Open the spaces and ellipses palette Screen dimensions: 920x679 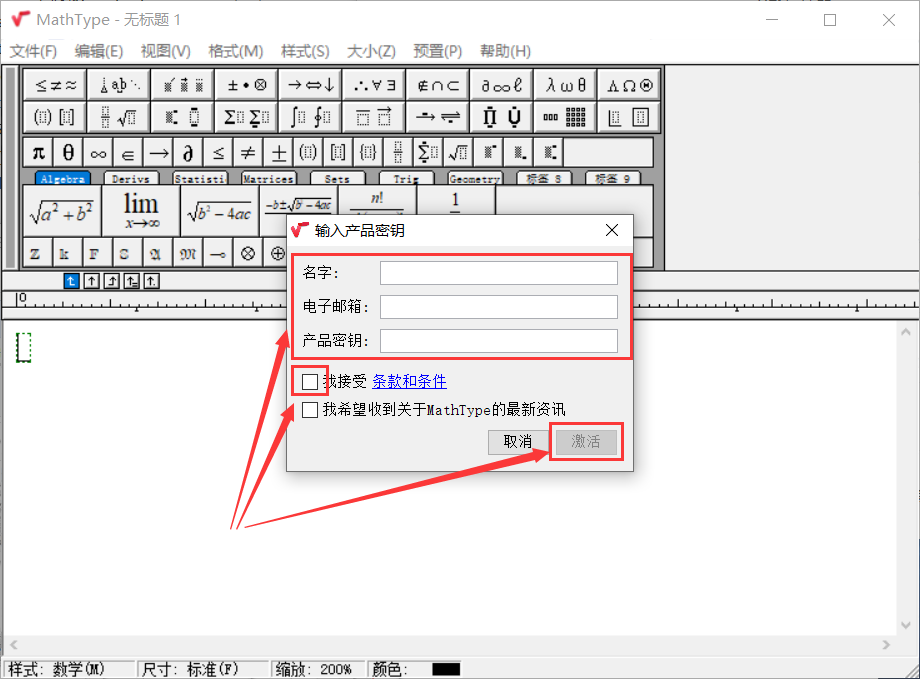tap(120, 86)
